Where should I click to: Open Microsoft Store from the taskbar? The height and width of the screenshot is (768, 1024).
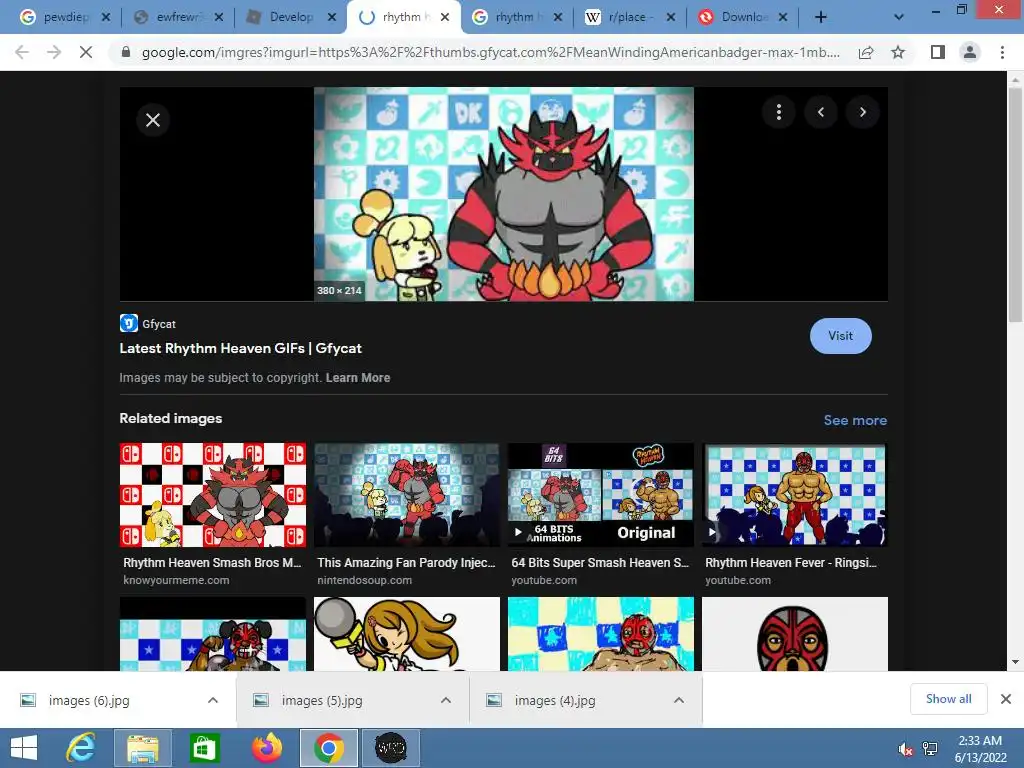tap(204, 748)
